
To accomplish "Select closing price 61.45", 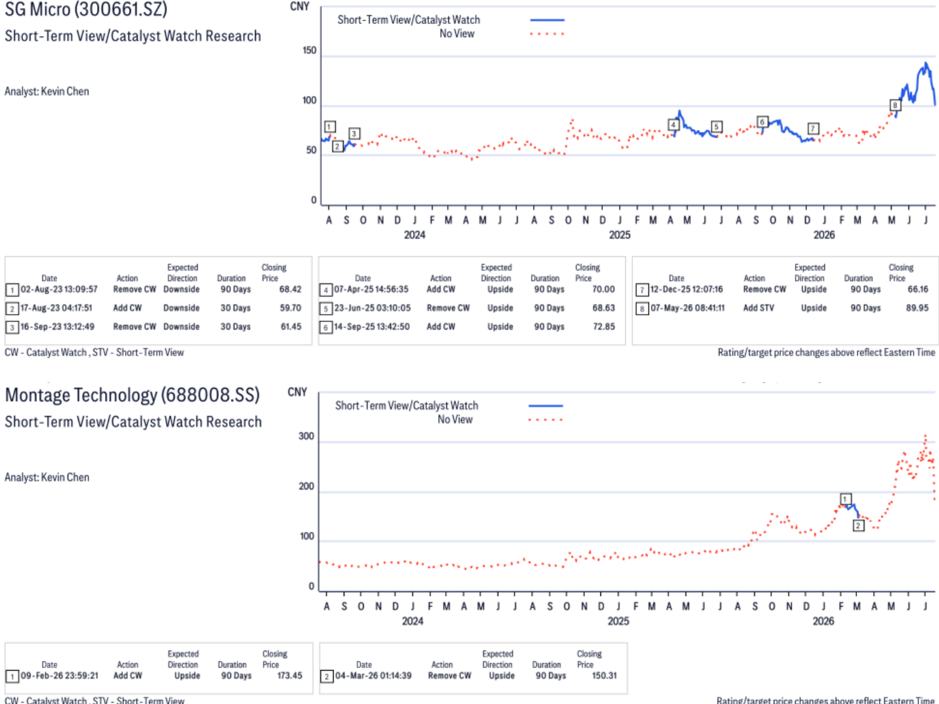I will [290, 326].
